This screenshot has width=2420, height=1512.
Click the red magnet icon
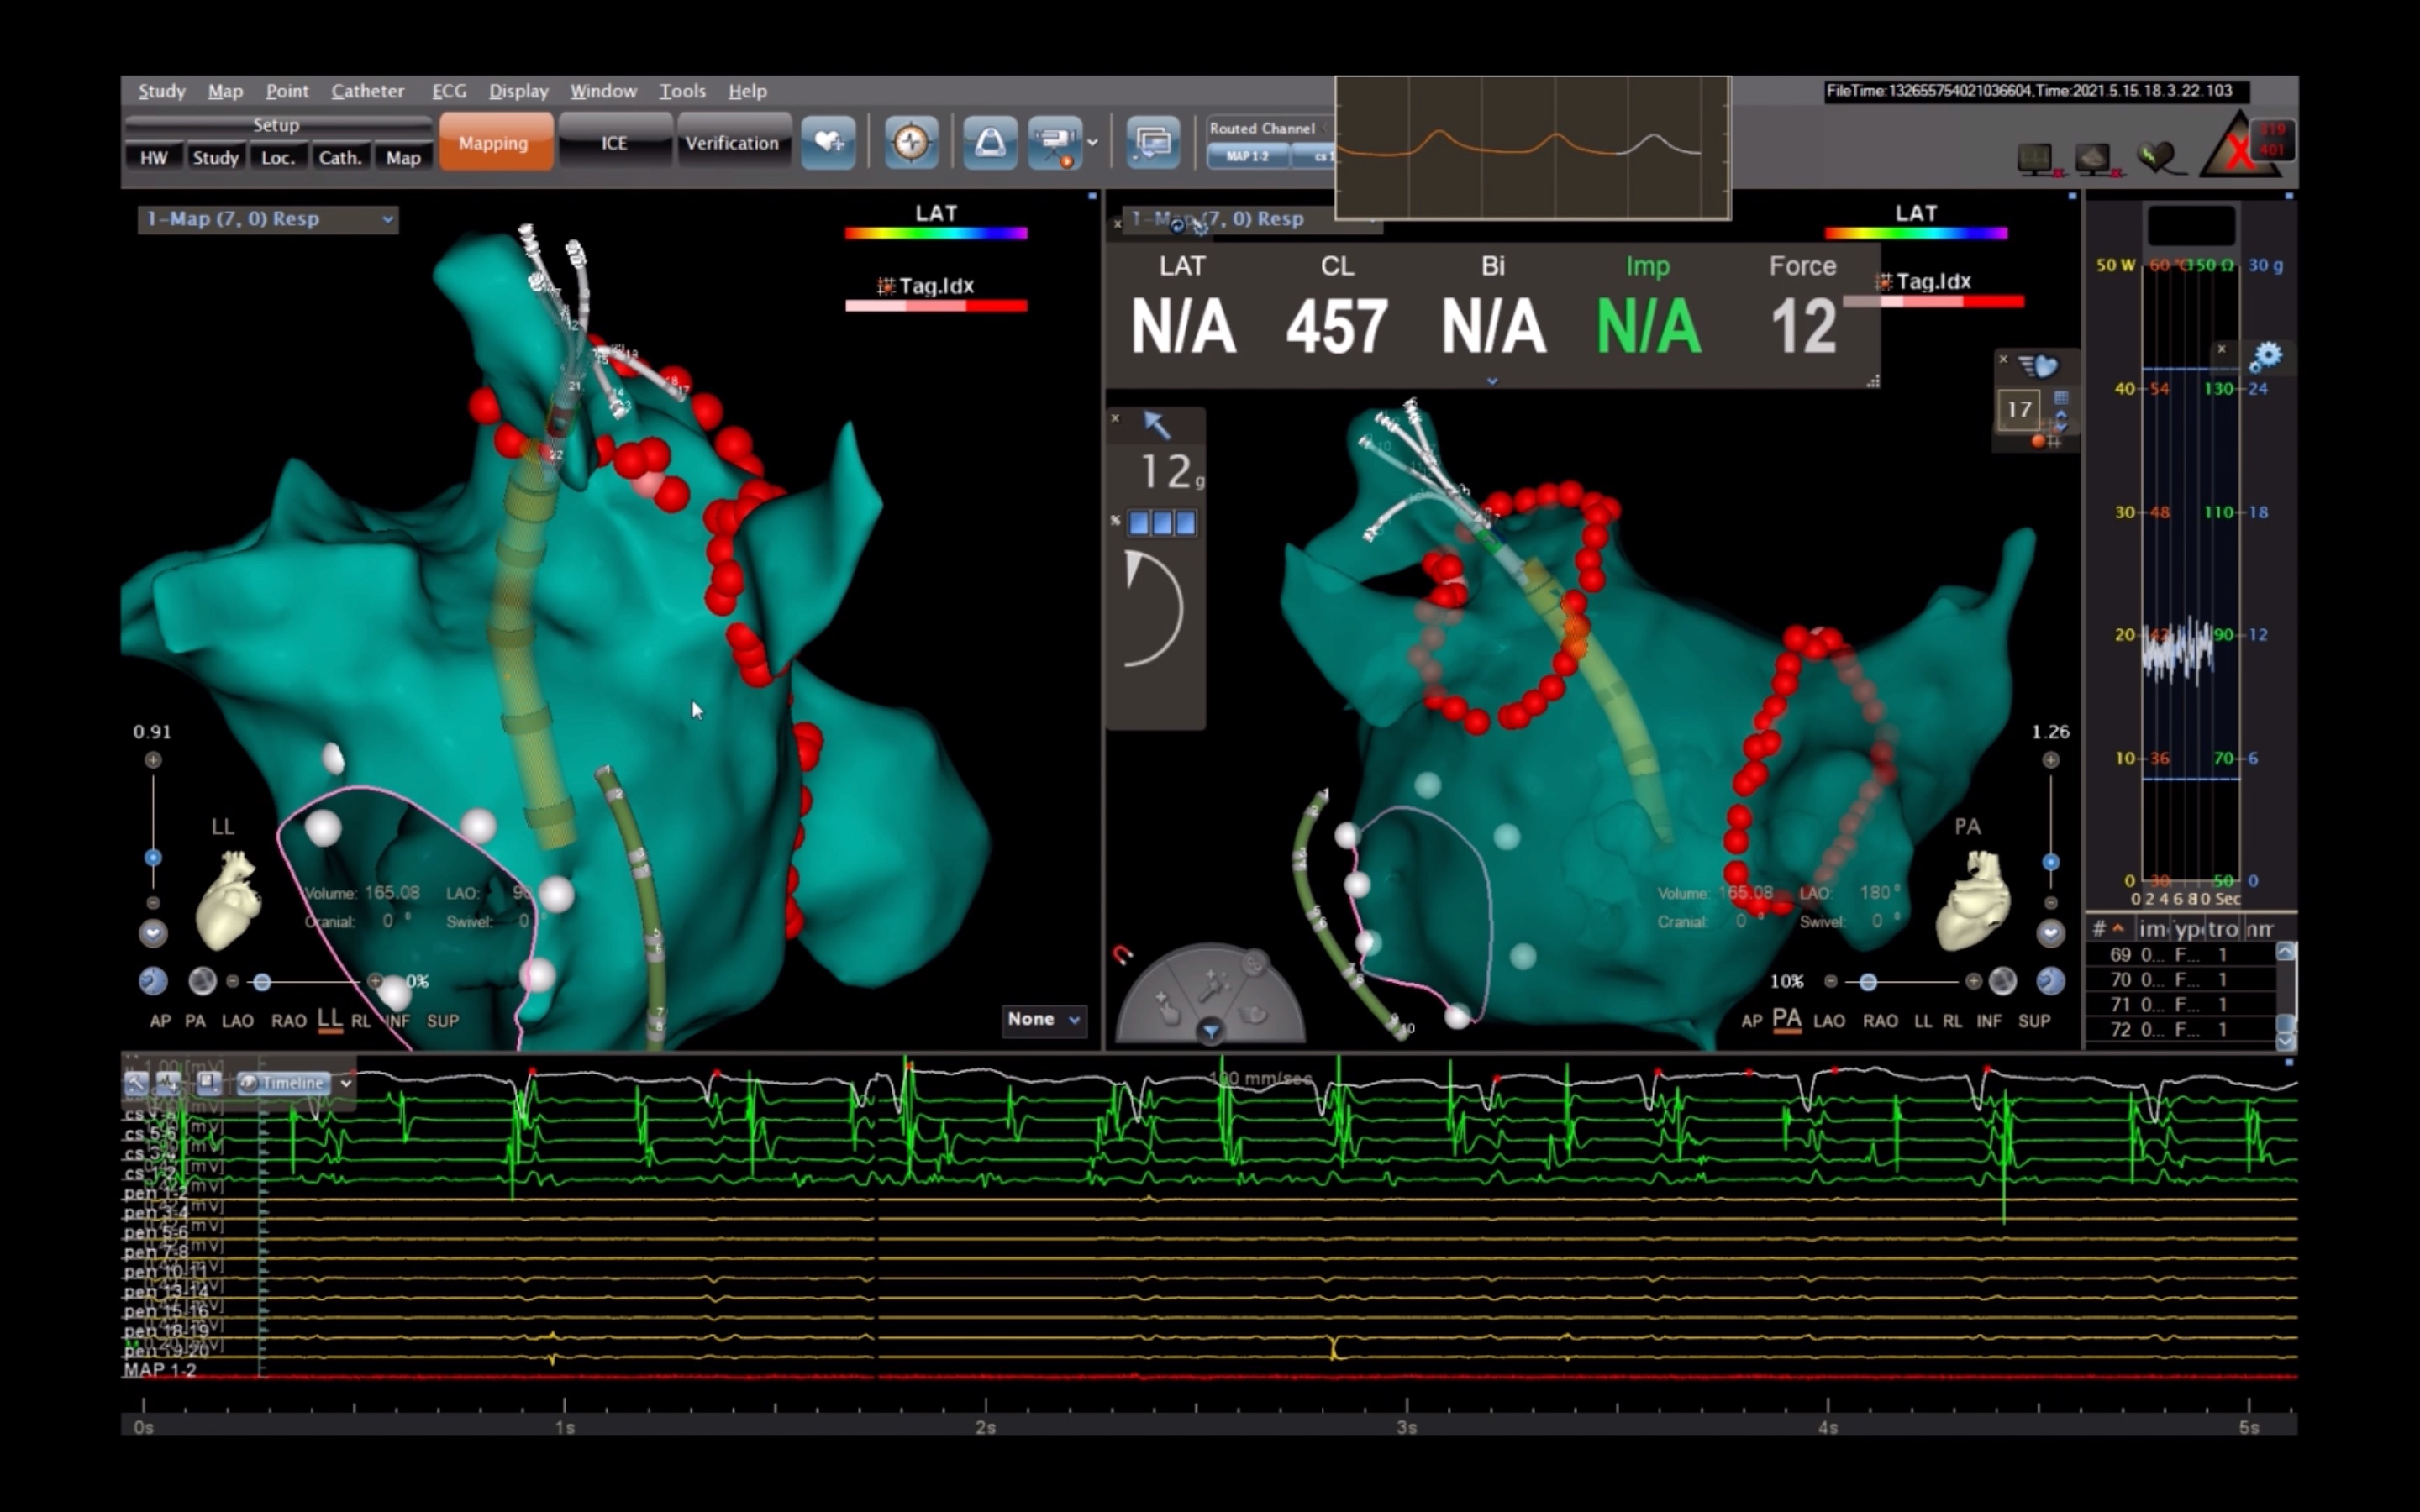(1123, 955)
